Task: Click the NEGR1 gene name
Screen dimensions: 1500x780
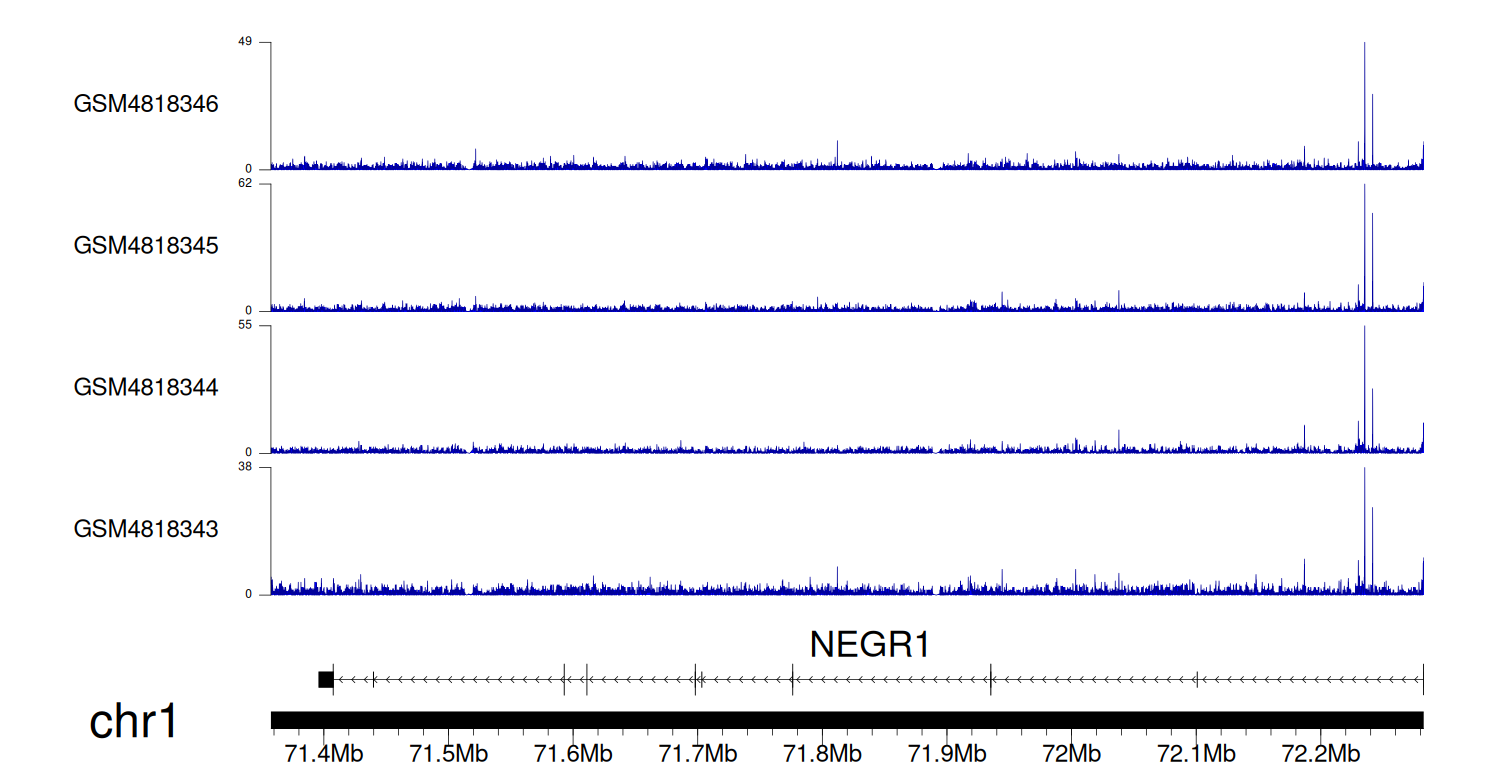Action: [869, 645]
